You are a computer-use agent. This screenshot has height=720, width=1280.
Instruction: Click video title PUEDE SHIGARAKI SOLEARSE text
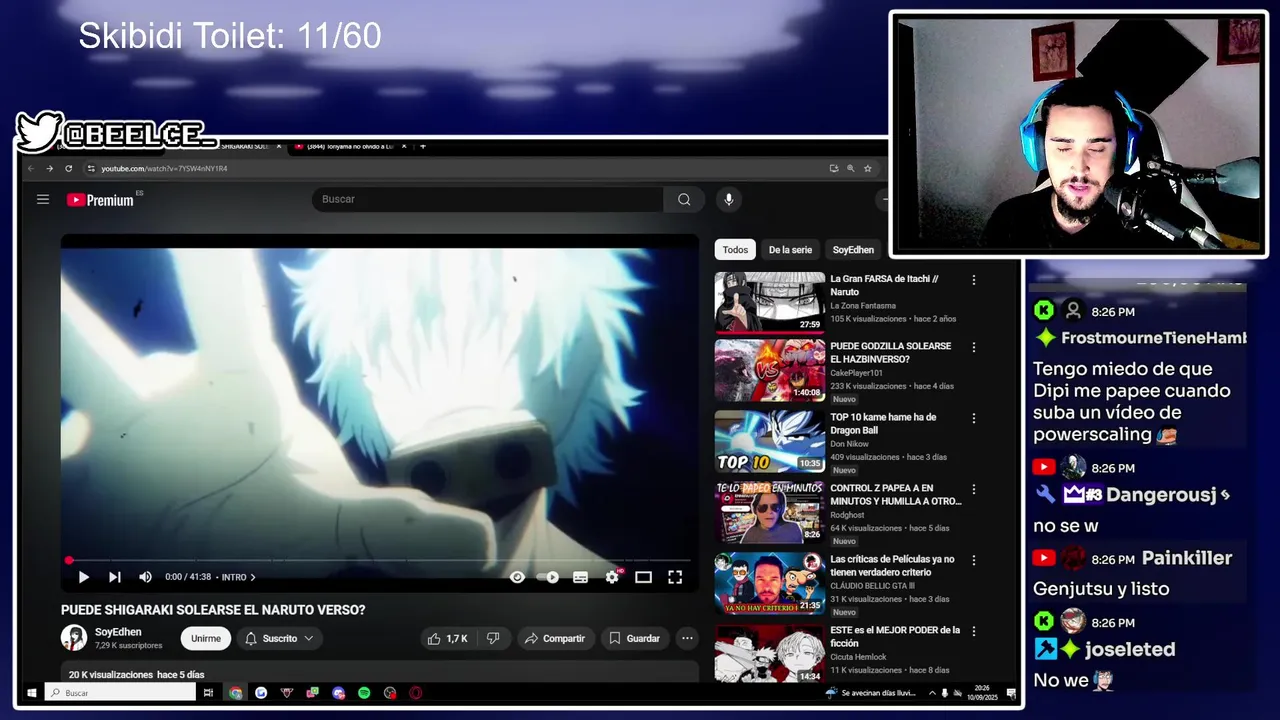[213, 609]
